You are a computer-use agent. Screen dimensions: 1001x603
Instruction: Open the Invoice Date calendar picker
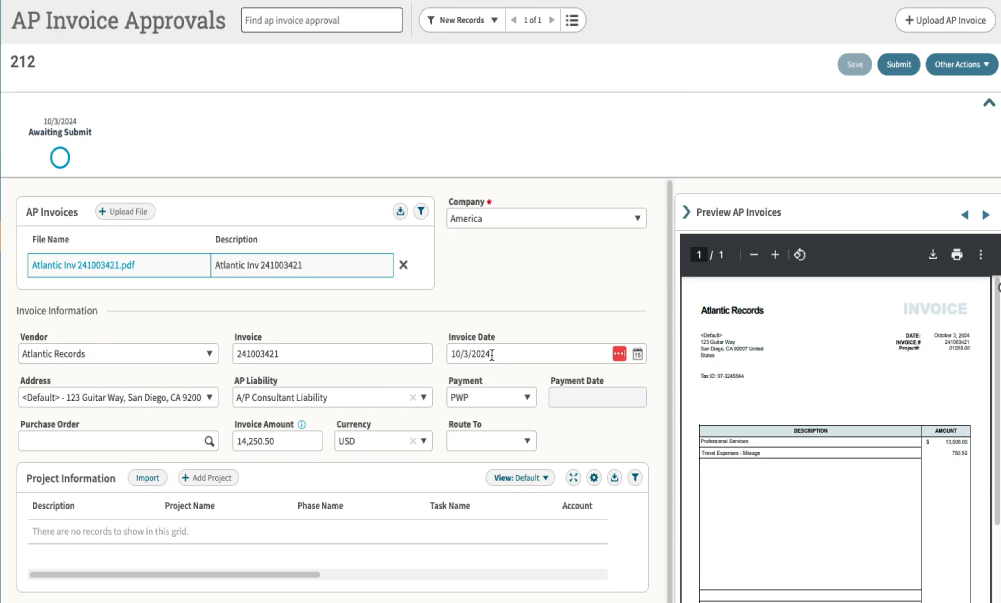pos(638,354)
